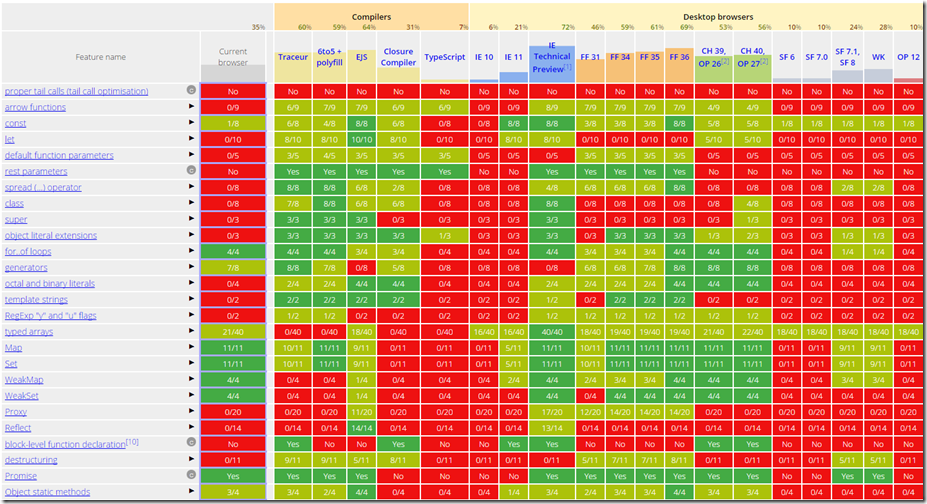Open the Set feature link
This screenshot has height=504, width=927.
click(x=11, y=363)
